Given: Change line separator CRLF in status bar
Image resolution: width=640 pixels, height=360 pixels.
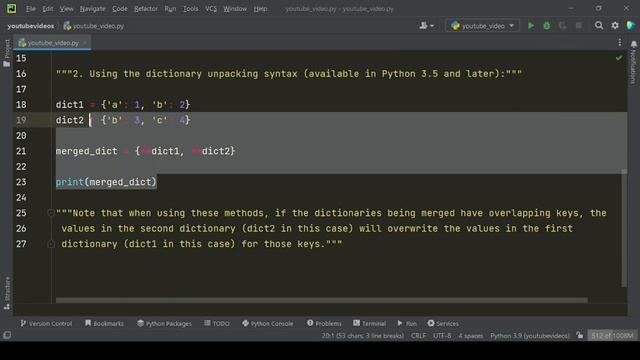Looking at the screenshot, I should (x=418, y=336).
